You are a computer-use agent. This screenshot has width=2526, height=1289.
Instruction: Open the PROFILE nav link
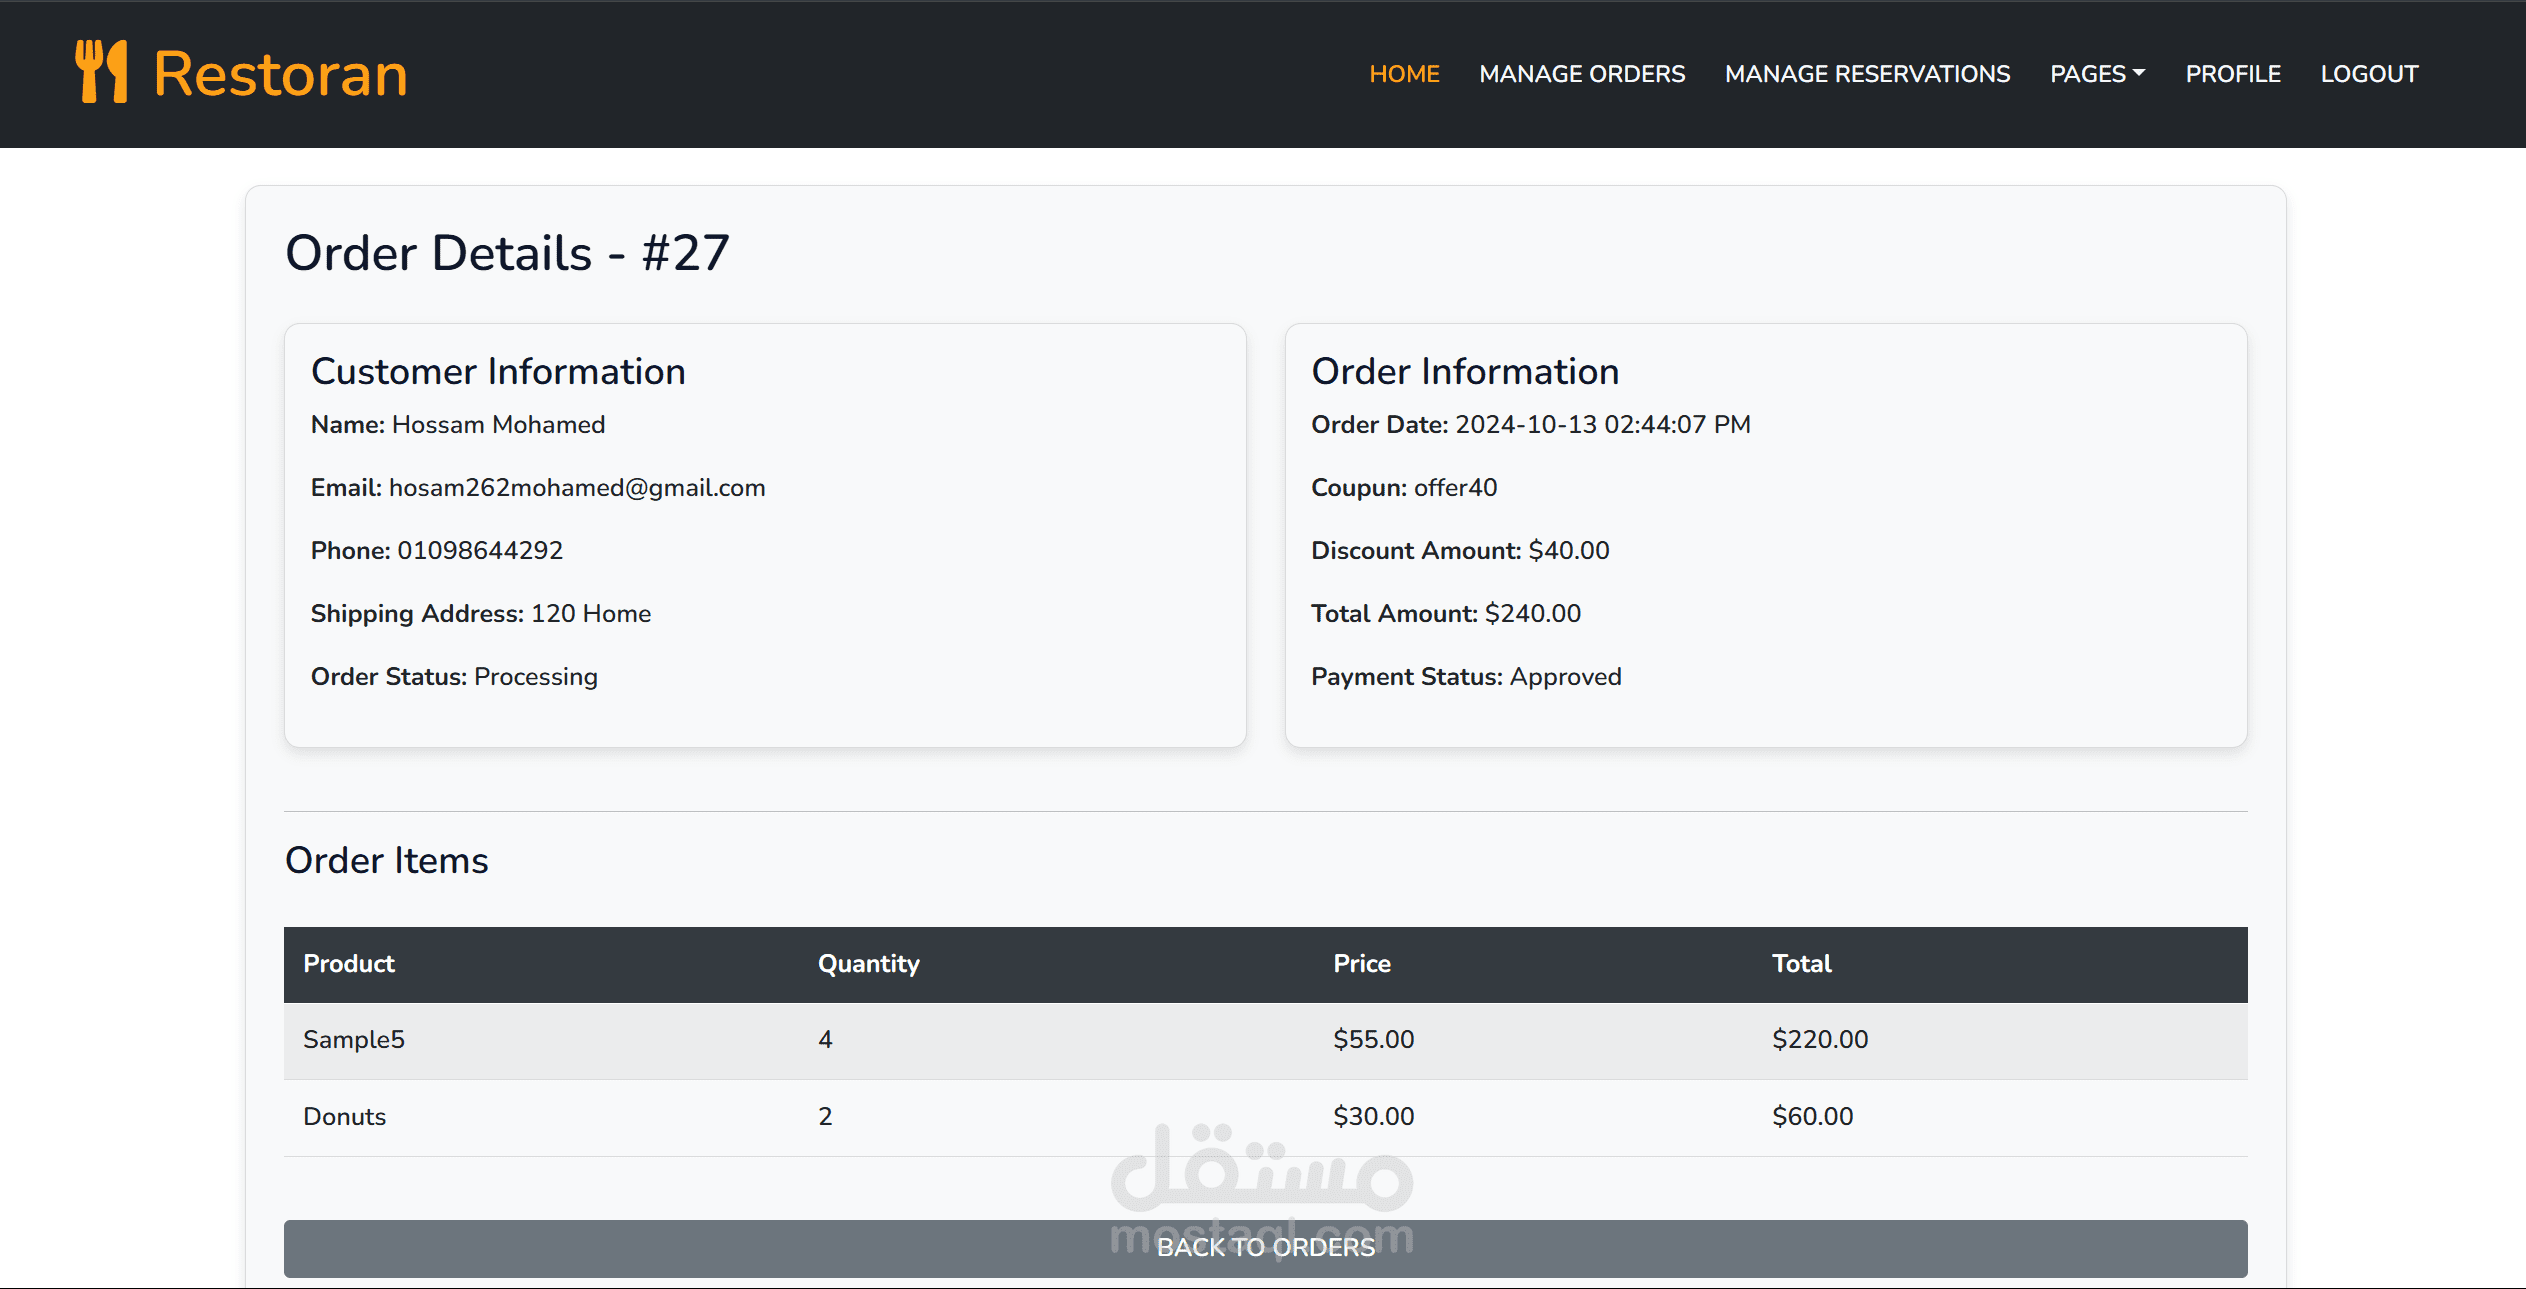pos(2232,74)
